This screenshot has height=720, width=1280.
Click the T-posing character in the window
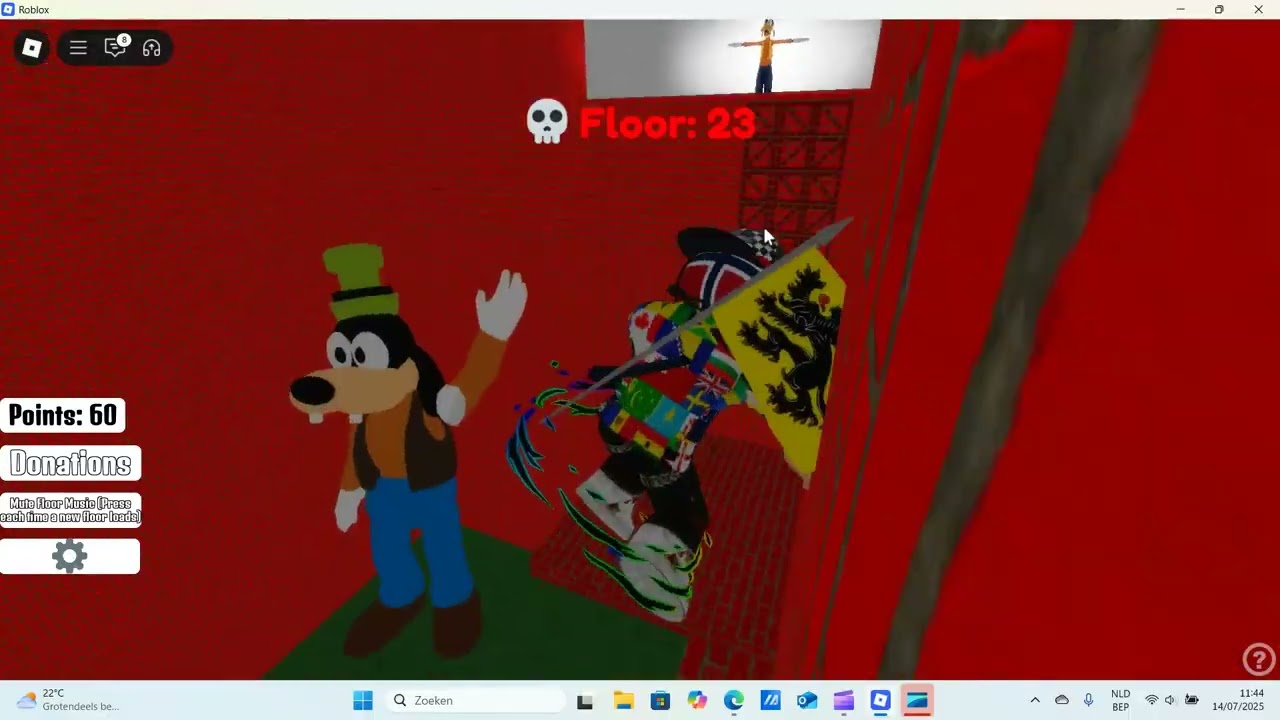tap(767, 56)
